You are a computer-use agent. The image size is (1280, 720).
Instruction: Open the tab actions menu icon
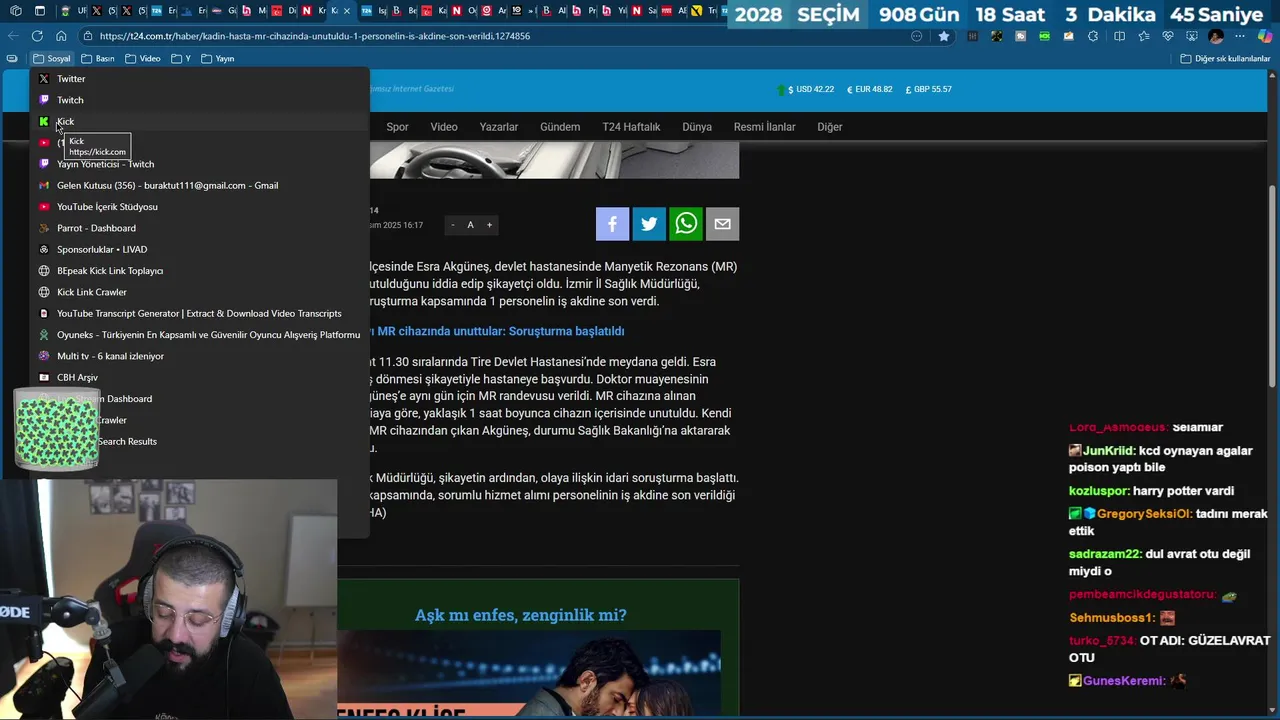(x=39, y=11)
